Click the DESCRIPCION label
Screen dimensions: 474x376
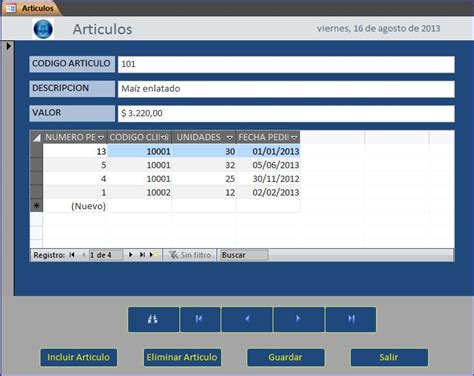tap(72, 89)
